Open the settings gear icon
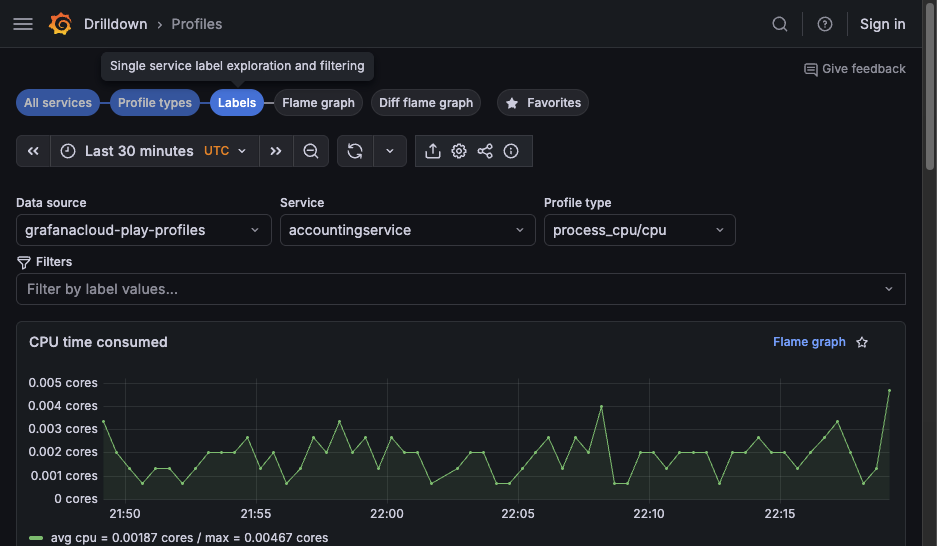The image size is (937, 546). (x=459, y=151)
